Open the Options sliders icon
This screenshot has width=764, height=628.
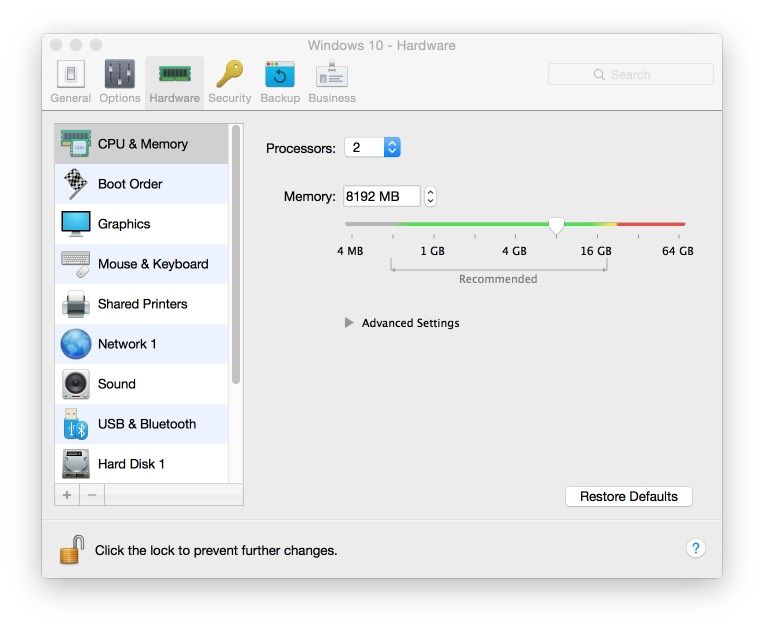(x=119, y=74)
